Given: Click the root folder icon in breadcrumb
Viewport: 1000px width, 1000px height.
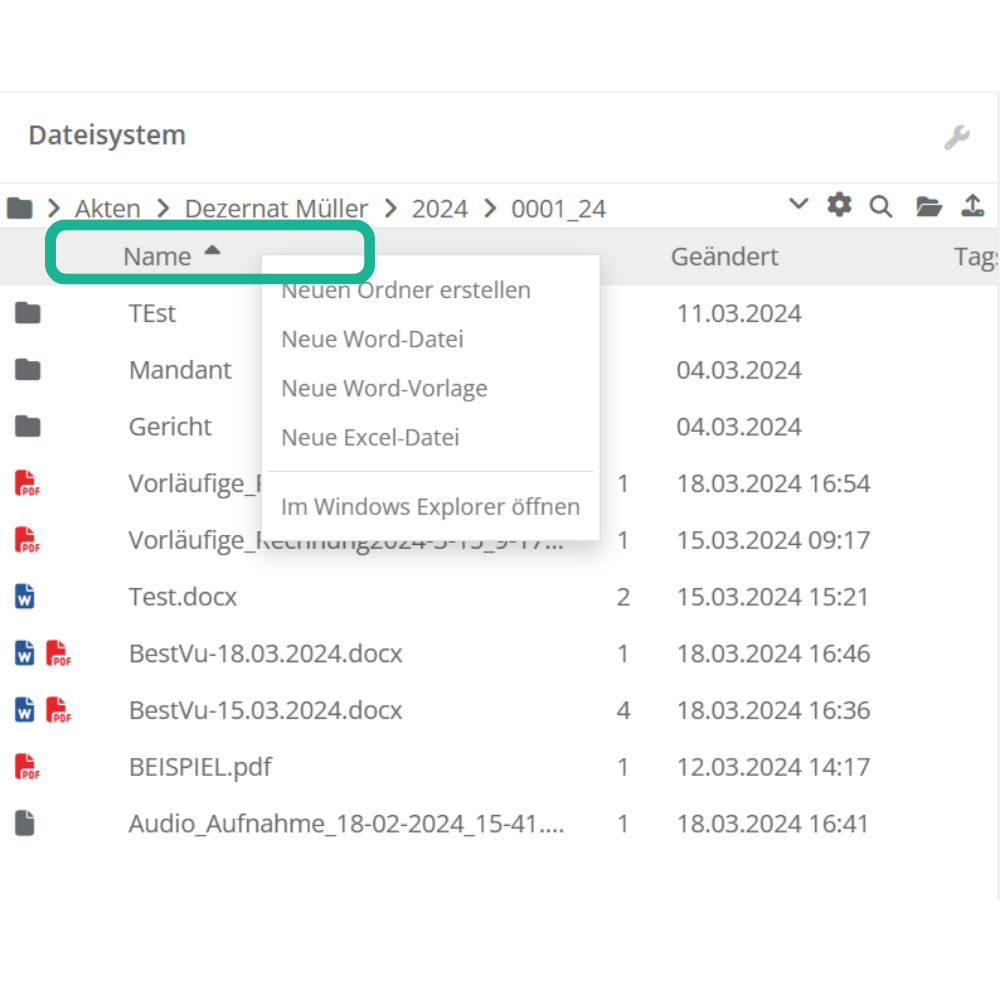Looking at the screenshot, I should point(20,208).
